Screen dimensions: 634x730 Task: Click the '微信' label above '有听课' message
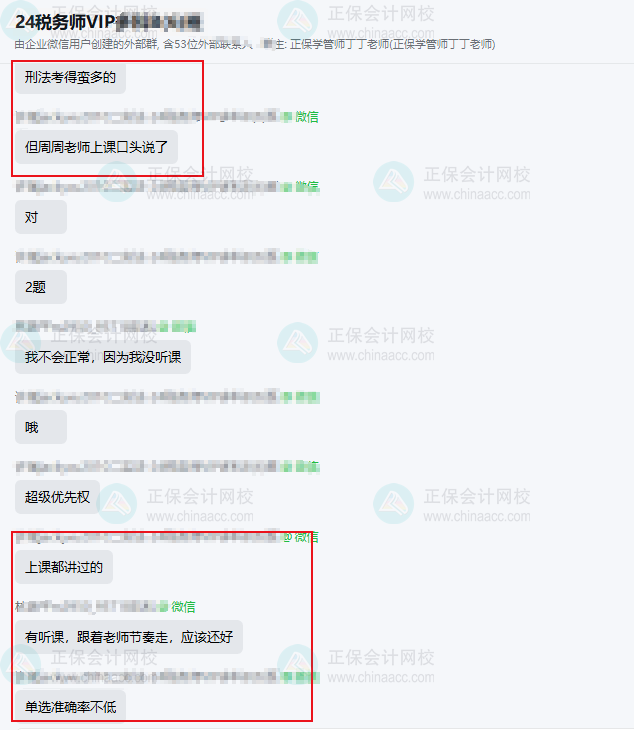[x=183, y=607]
